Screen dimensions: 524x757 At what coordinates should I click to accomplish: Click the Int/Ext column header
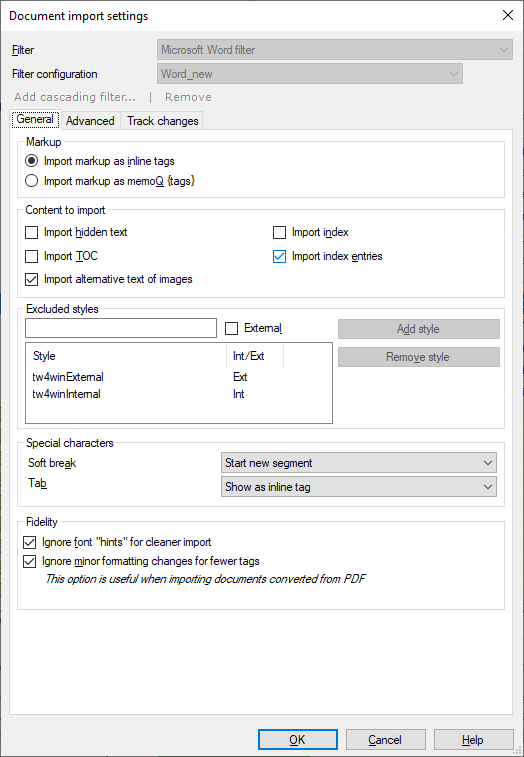pos(255,356)
